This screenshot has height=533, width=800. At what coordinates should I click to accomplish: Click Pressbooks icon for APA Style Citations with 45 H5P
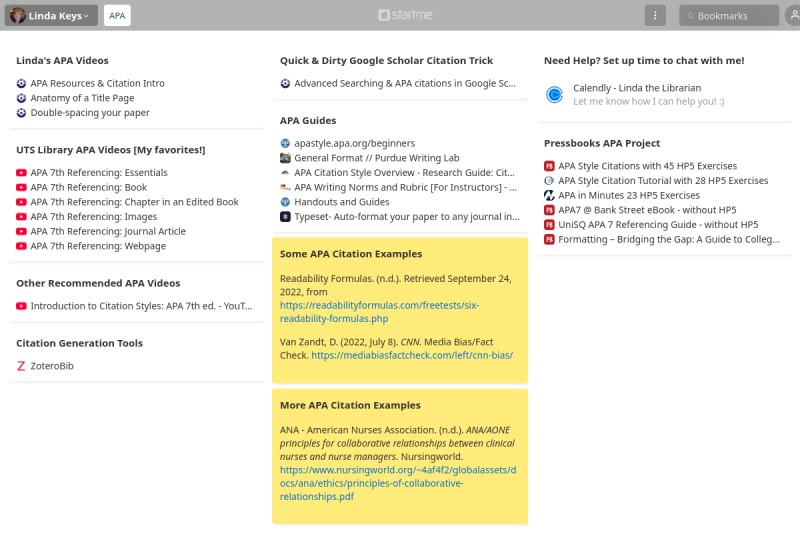pos(549,166)
